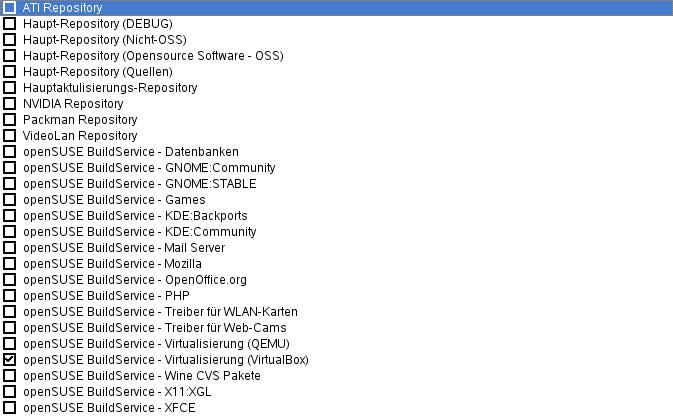Image resolution: width=673 pixels, height=420 pixels.
Task: Select the 'openSUSE BuildService - OpenOffice.org' row text
Action: coord(135,280)
